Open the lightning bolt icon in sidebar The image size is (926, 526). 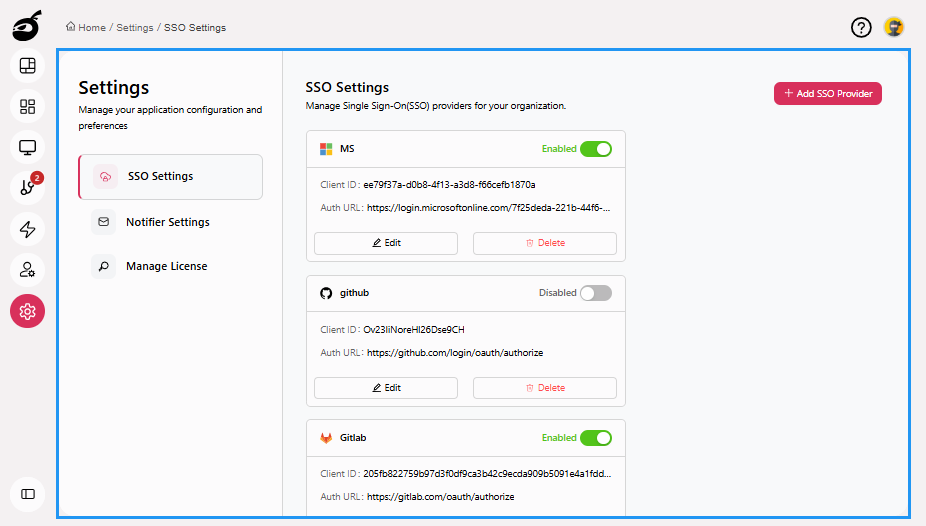pos(27,229)
